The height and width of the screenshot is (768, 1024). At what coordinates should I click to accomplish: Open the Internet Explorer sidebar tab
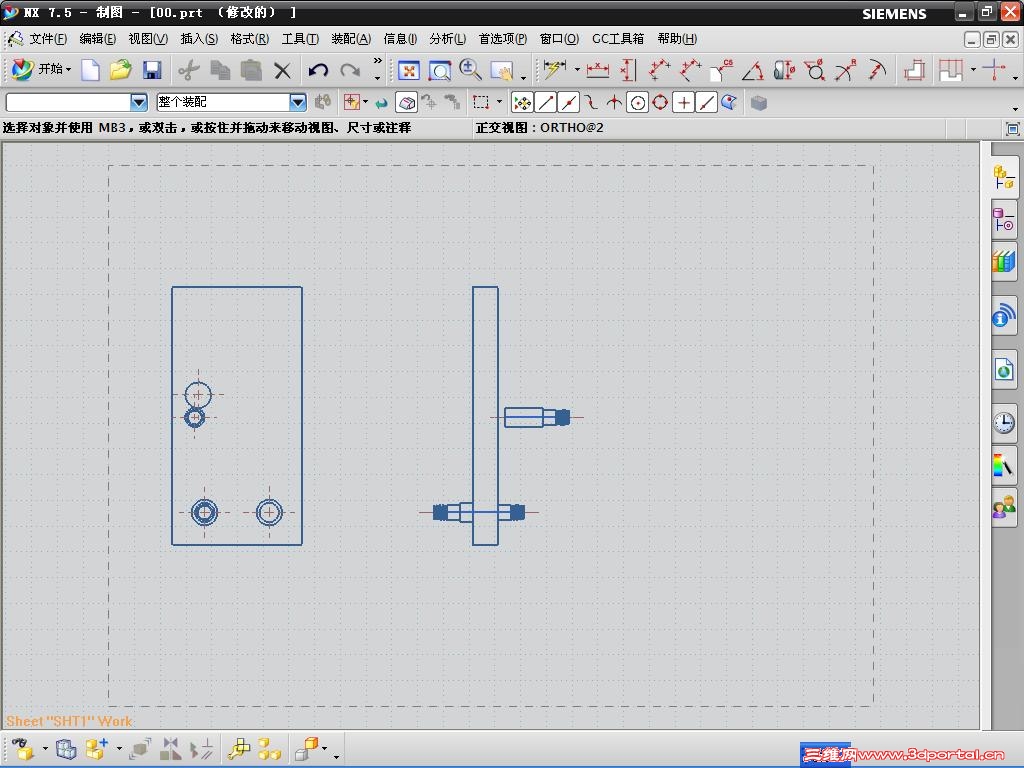(x=1004, y=371)
